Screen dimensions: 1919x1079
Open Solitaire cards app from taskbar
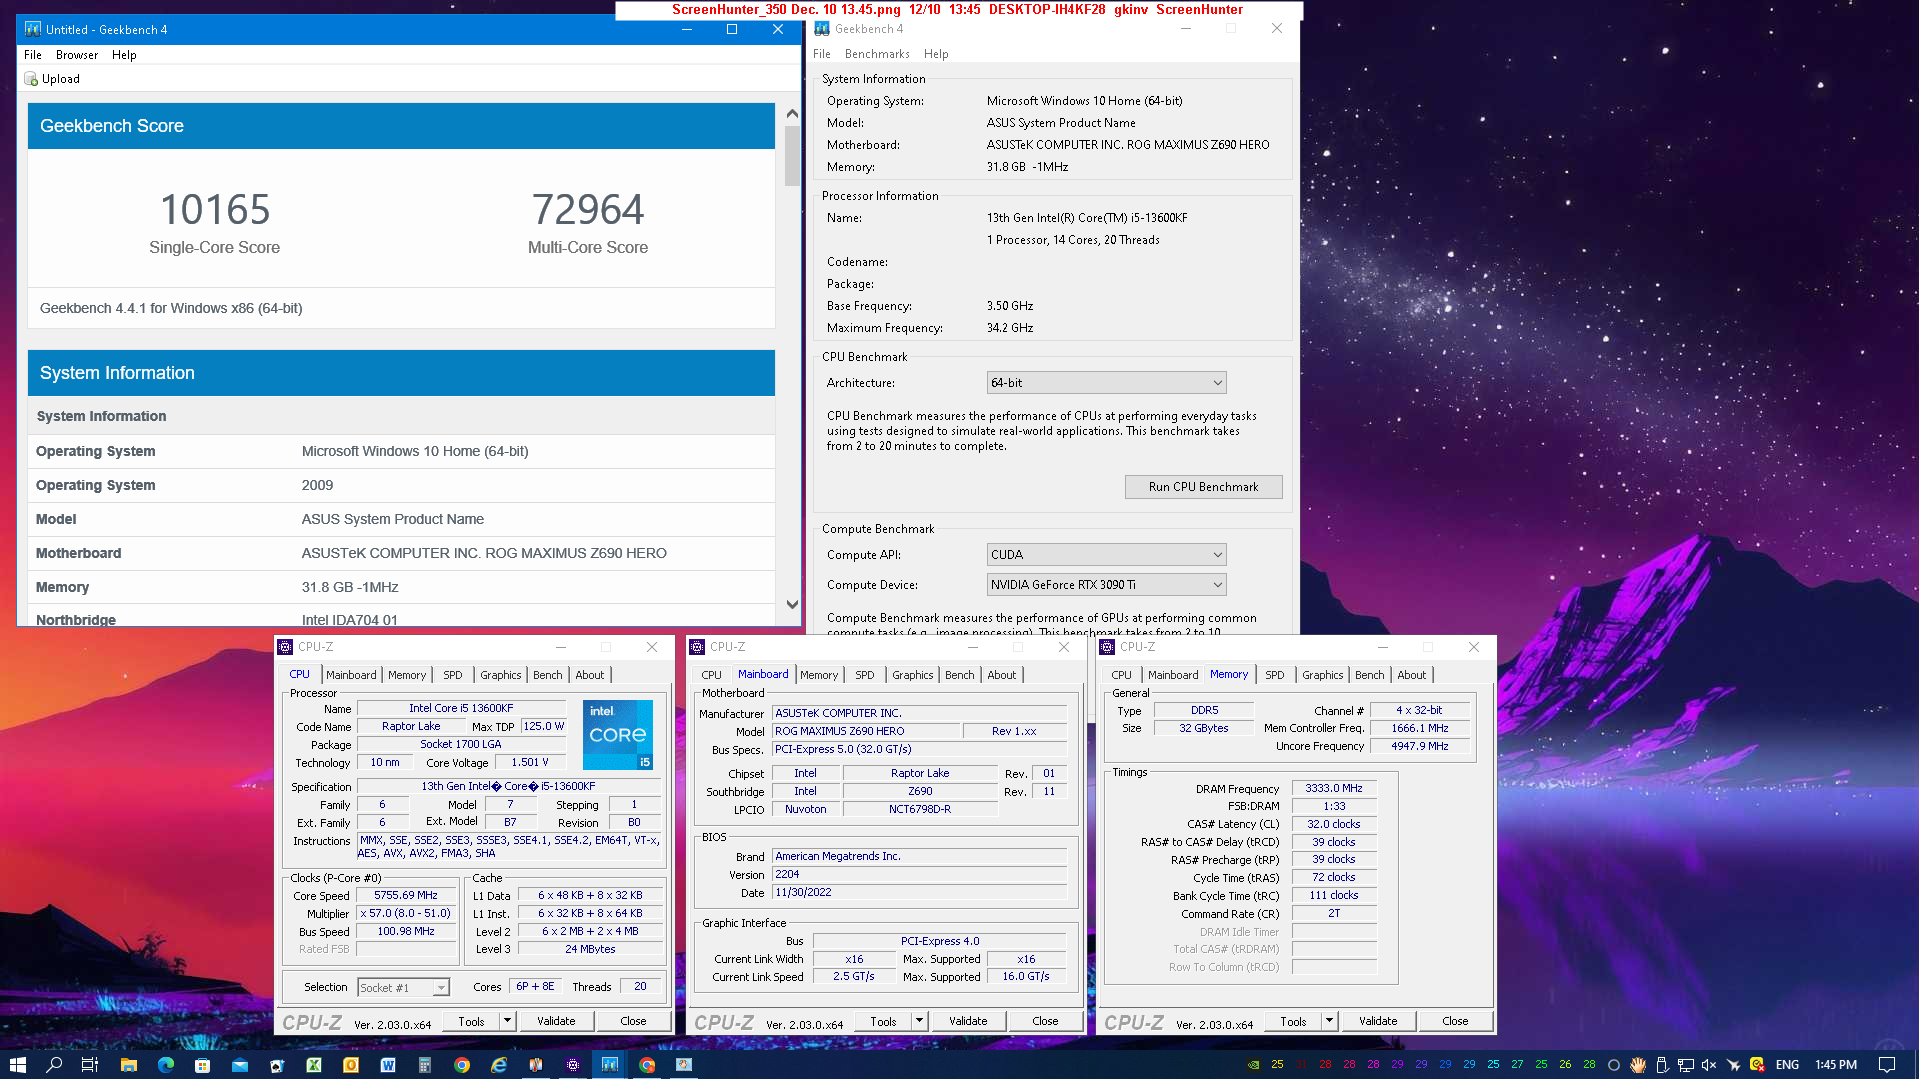coord(277,1065)
